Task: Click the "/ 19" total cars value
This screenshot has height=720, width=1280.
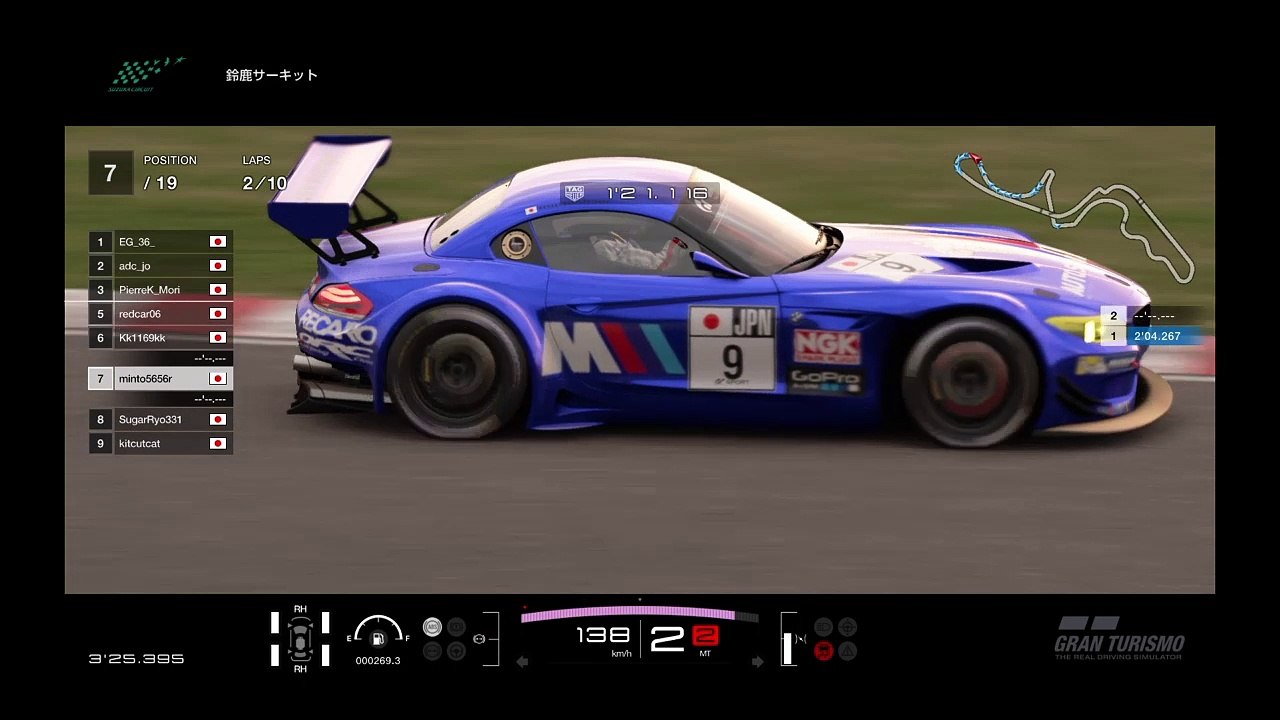Action: (161, 183)
